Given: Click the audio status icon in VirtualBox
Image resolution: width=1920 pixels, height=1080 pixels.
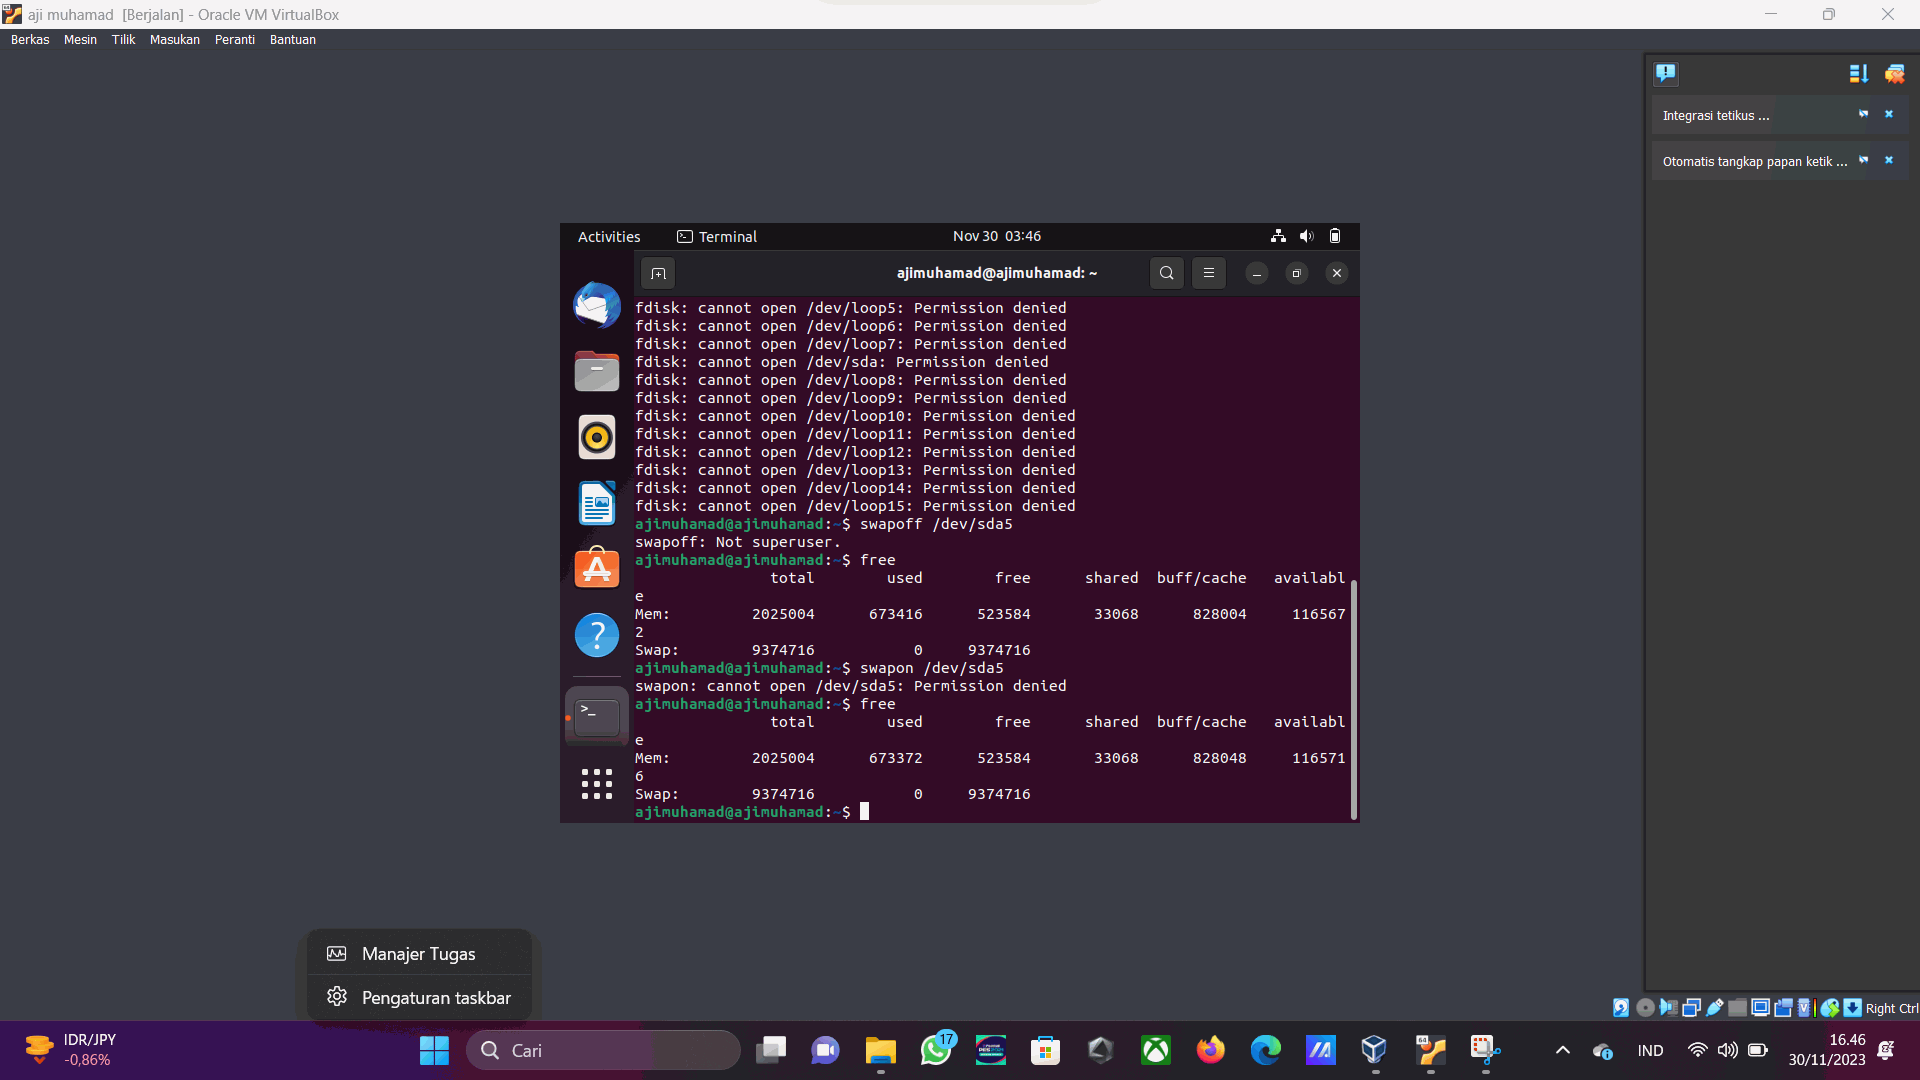Looking at the screenshot, I should coord(1668,1008).
